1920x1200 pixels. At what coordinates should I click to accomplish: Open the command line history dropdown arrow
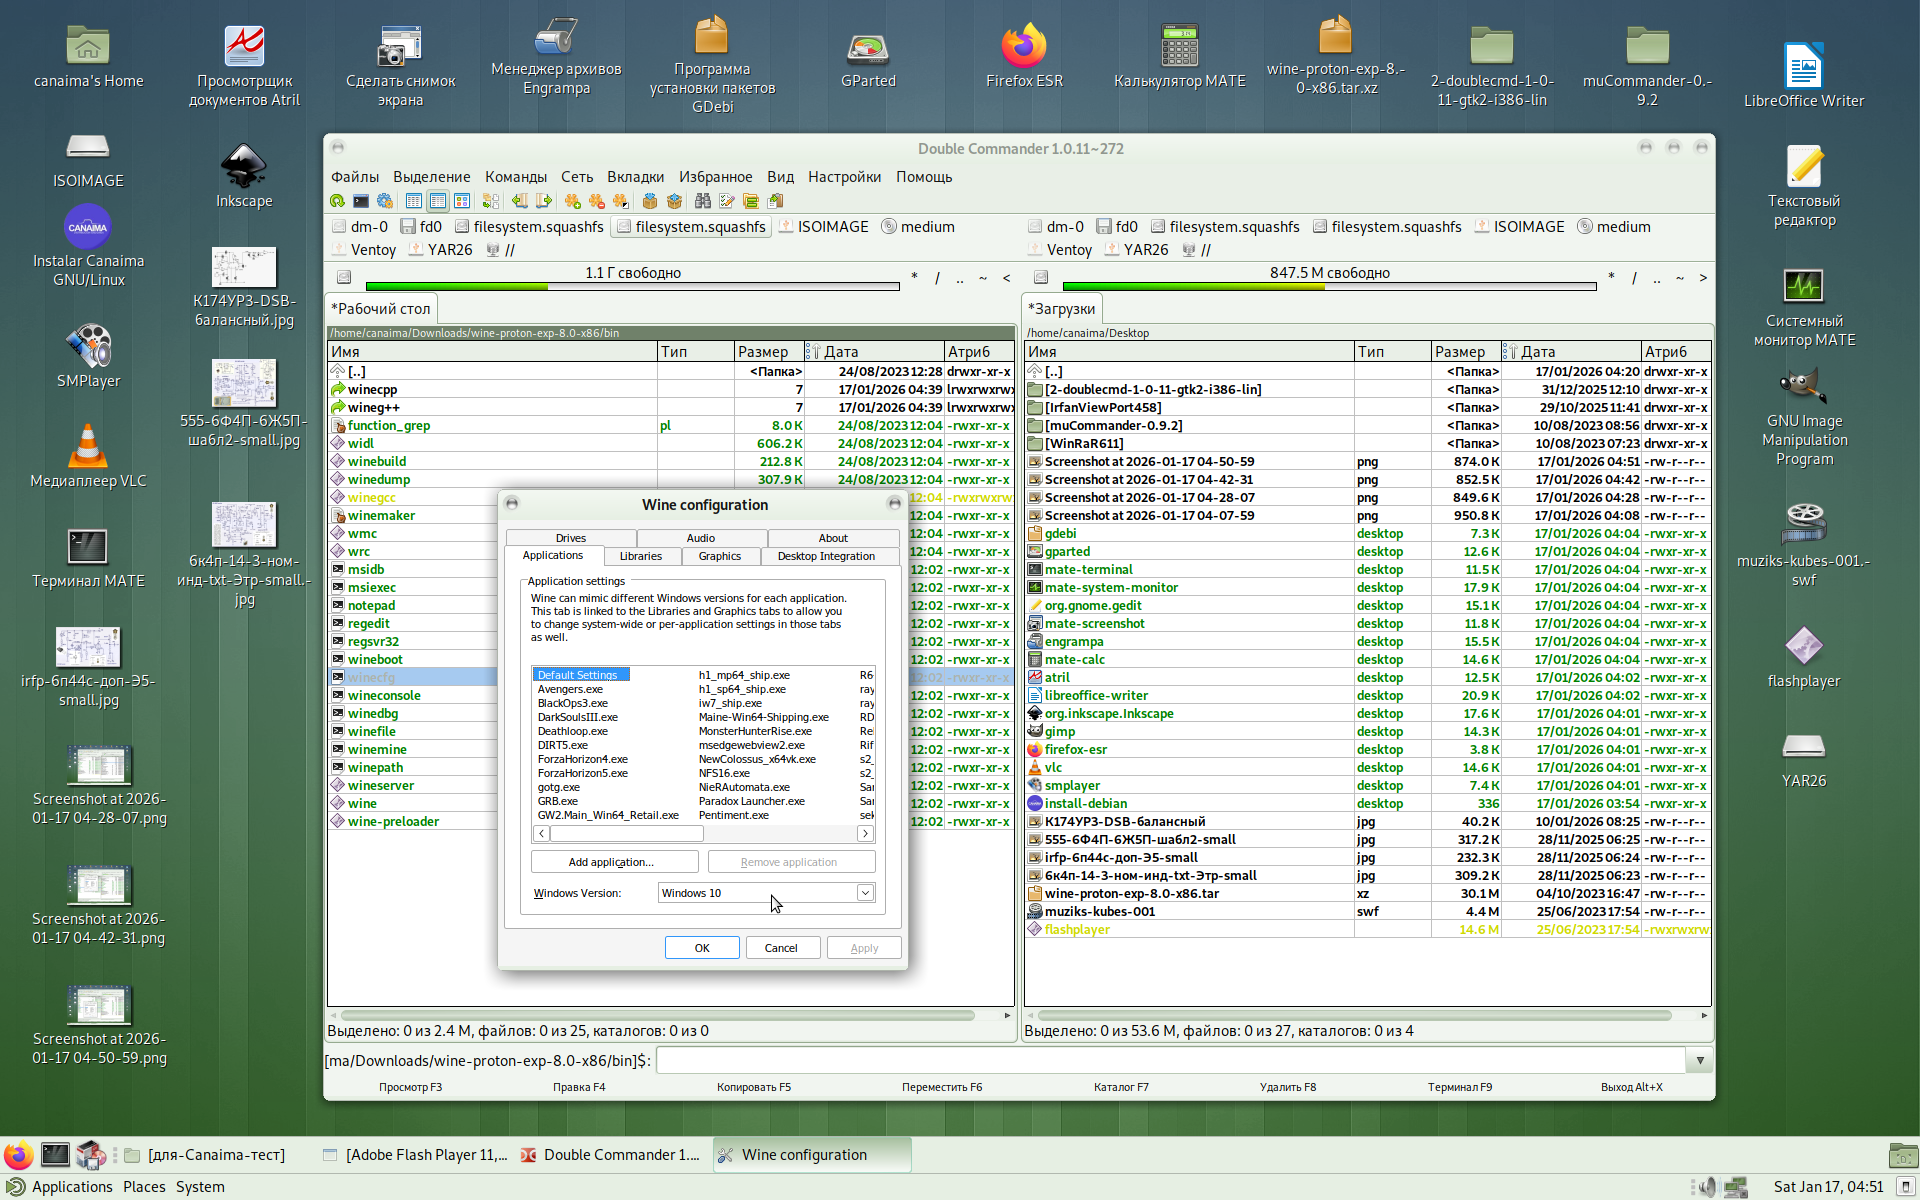pos(1699,1060)
